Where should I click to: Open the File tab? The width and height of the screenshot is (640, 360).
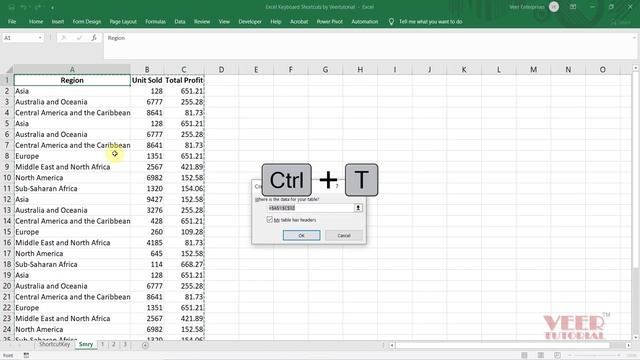[12, 22]
